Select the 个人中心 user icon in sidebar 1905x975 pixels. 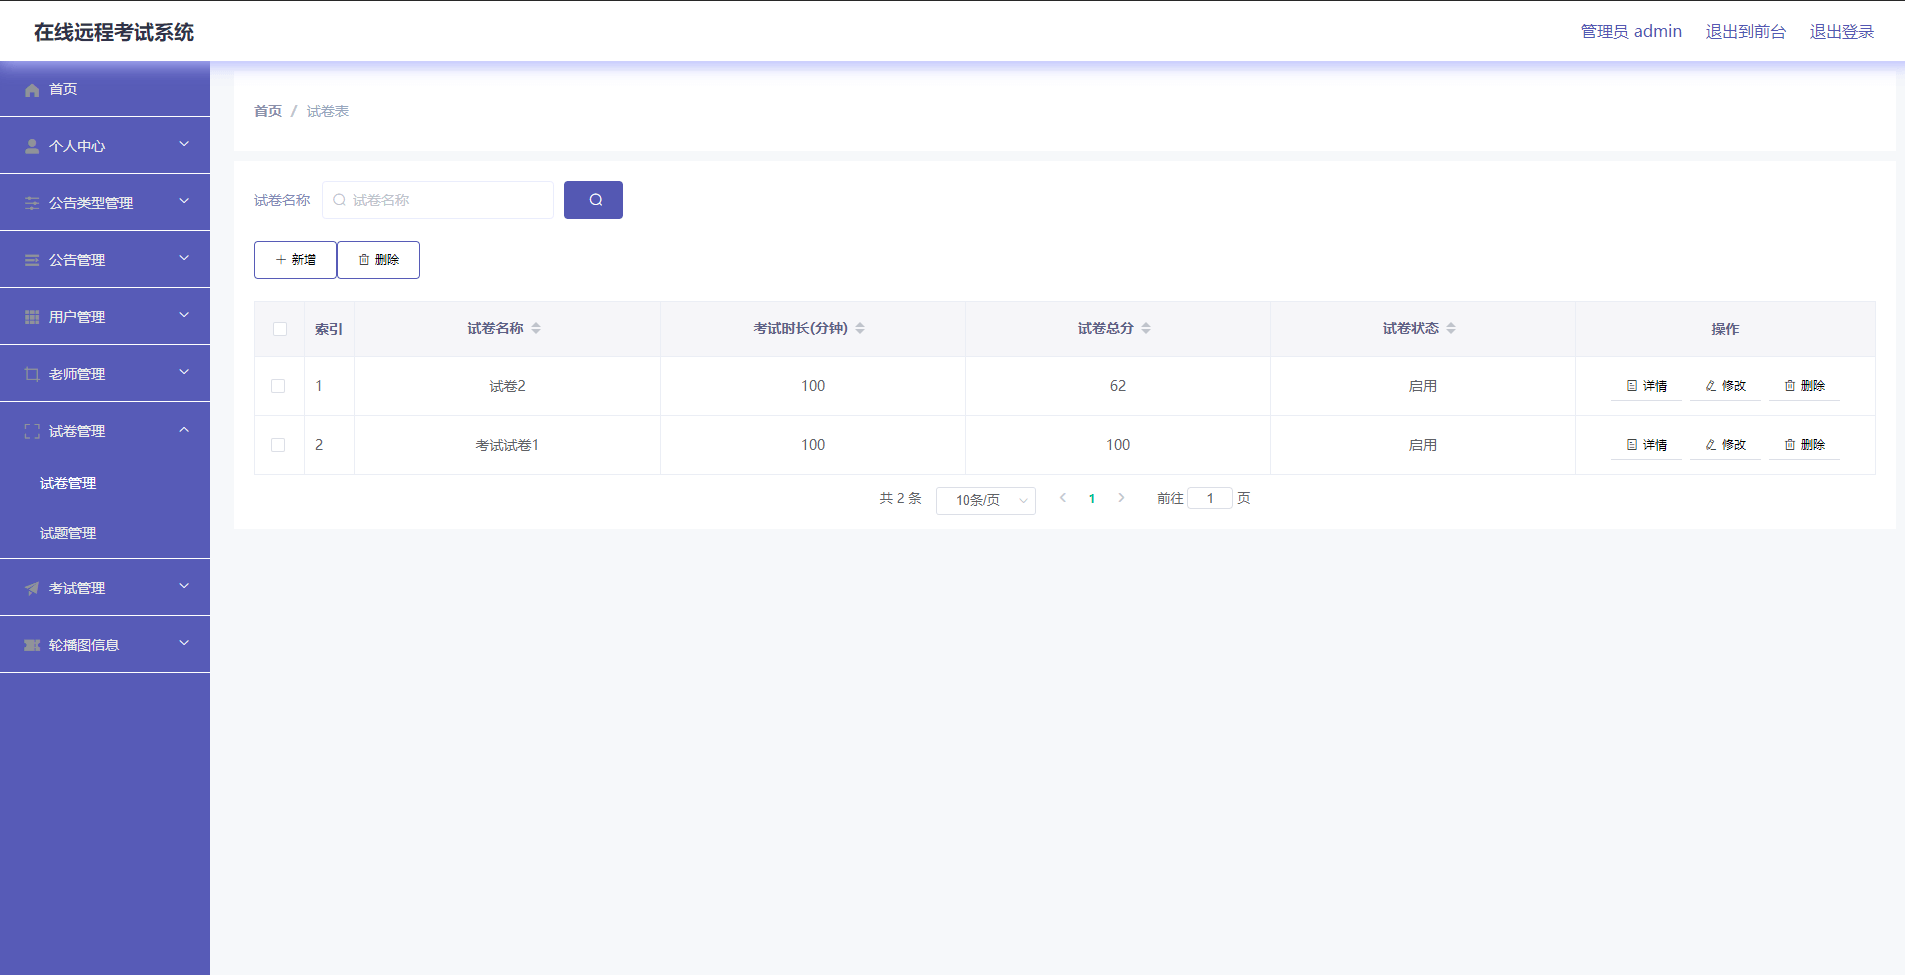(32, 145)
